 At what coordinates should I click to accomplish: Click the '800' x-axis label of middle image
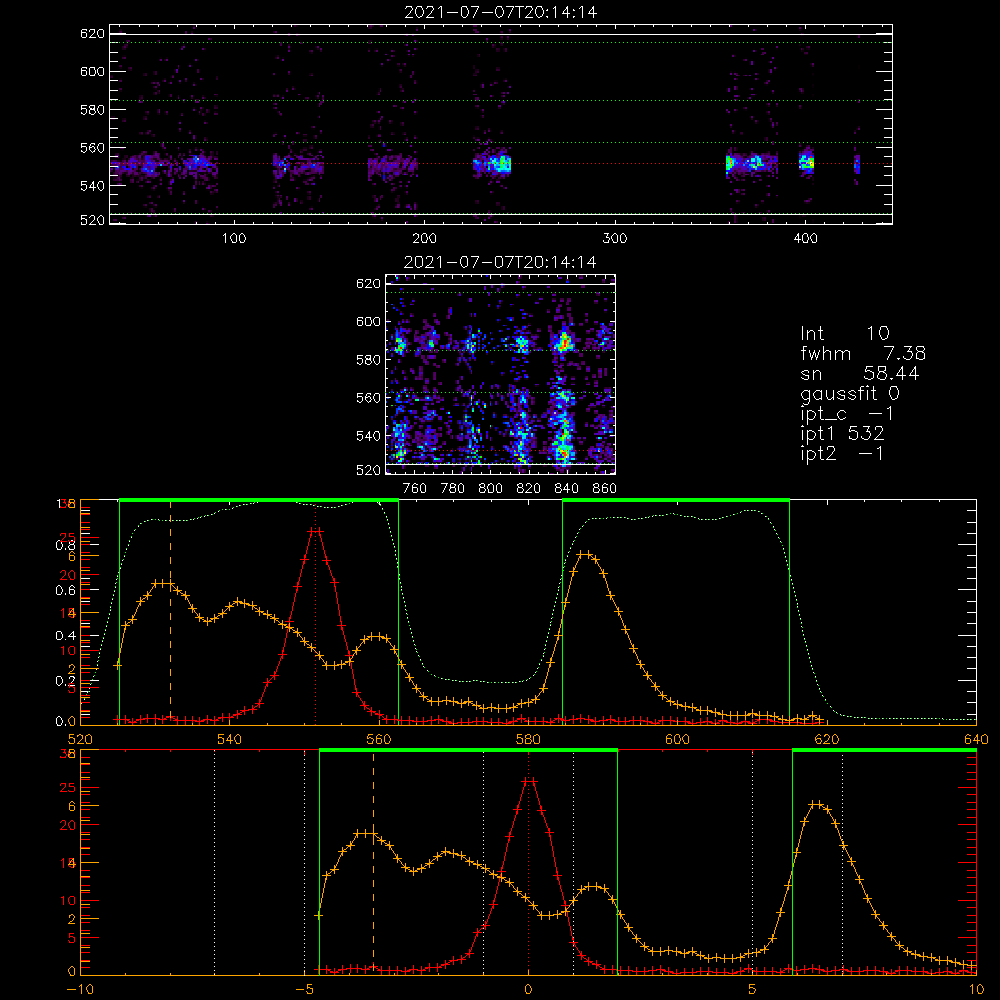[x=490, y=489]
